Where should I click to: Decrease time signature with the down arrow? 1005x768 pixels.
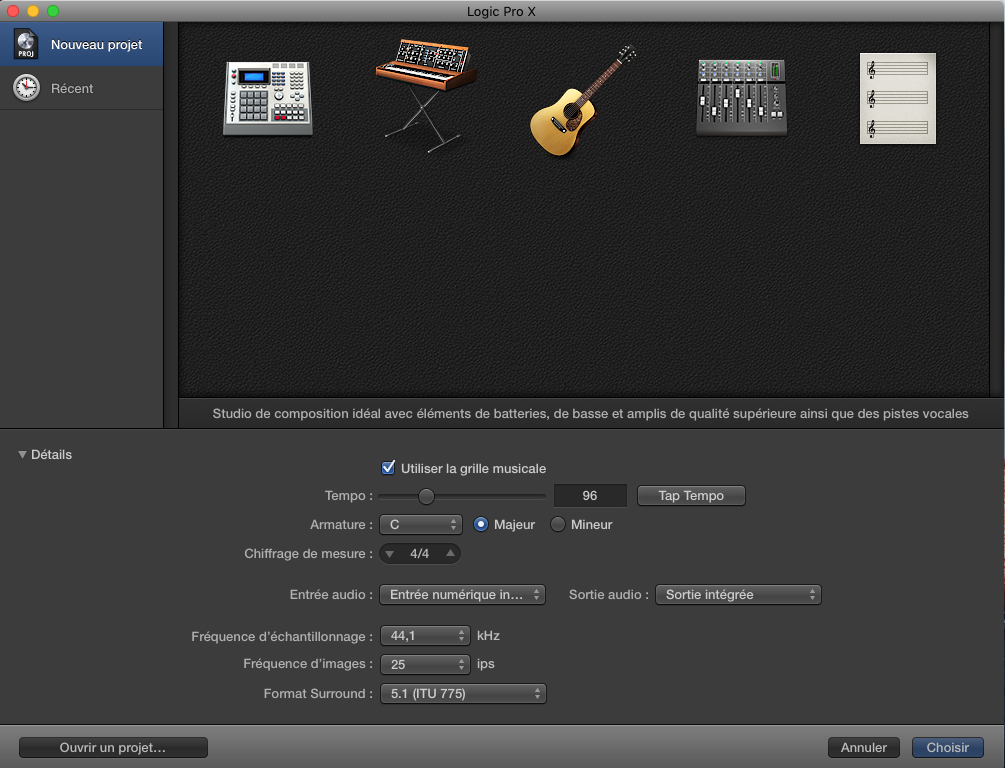tap(390, 554)
